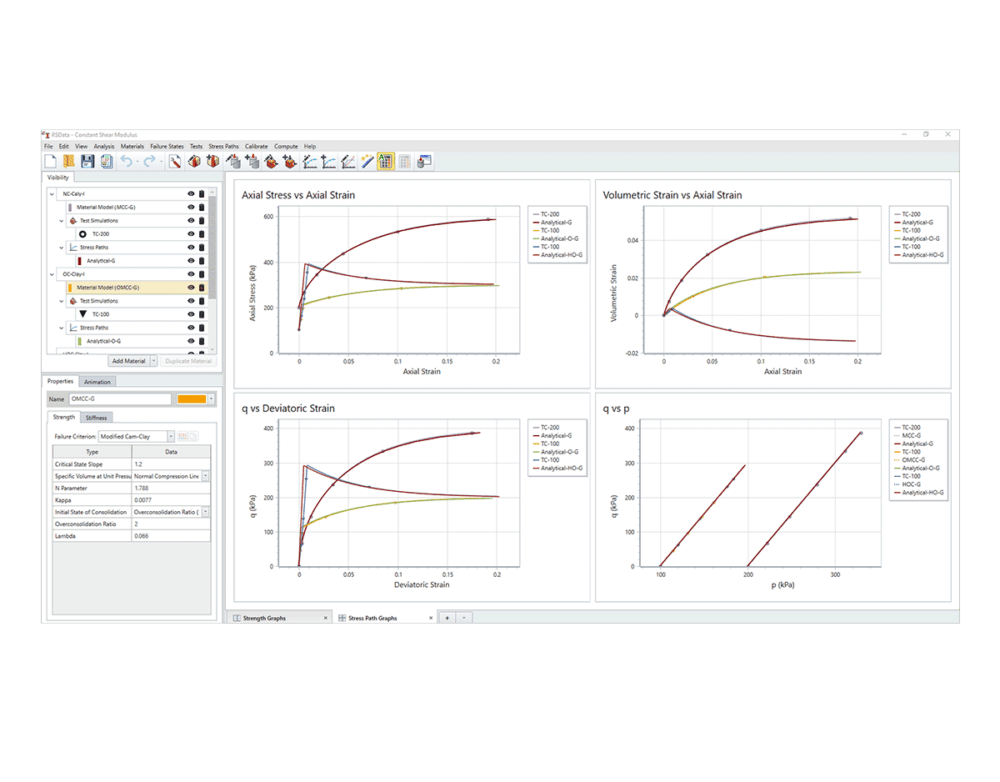Click the Undo arrow icon

[127, 161]
